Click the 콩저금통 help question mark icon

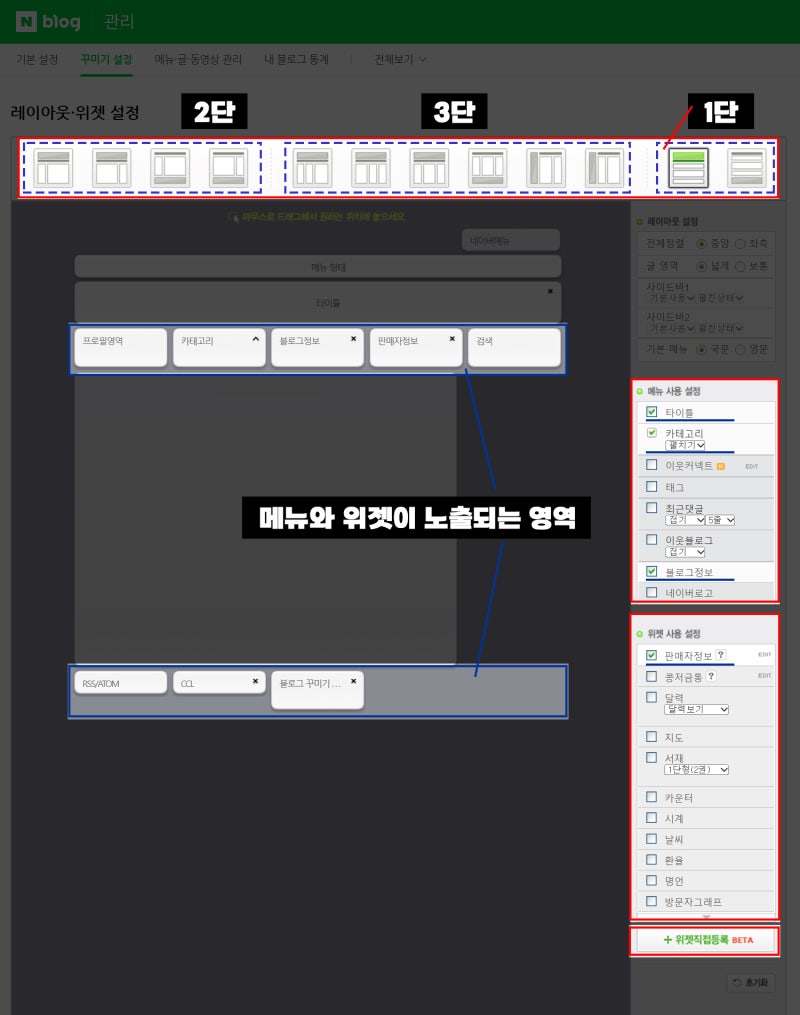tap(711, 676)
